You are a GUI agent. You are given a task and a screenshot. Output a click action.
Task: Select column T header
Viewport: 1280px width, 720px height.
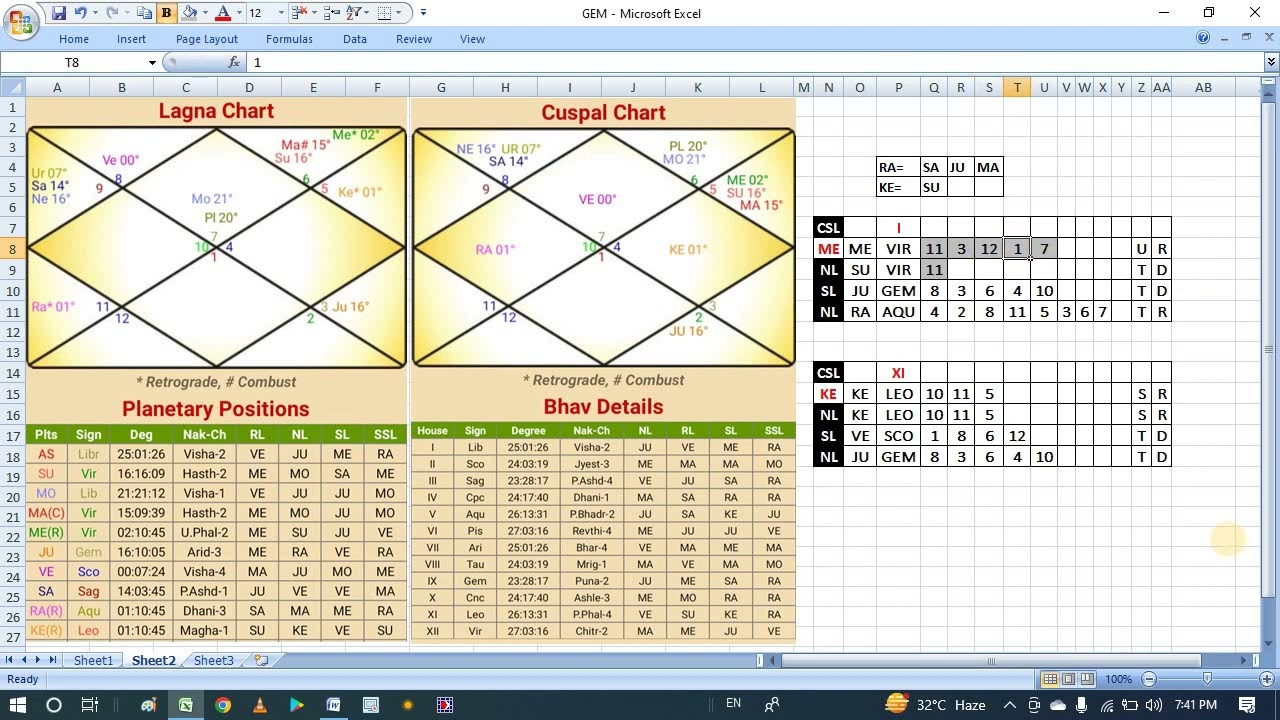tap(1017, 88)
